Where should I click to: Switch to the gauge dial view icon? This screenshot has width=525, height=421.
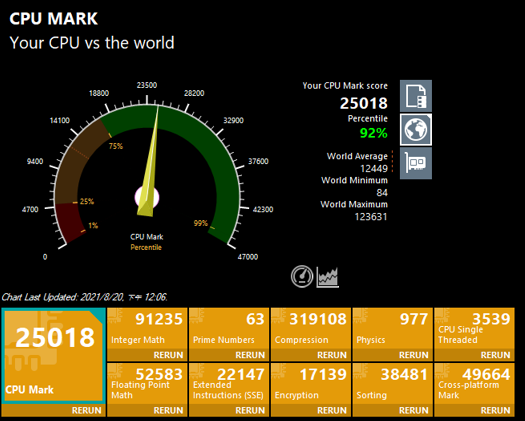click(x=302, y=277)
